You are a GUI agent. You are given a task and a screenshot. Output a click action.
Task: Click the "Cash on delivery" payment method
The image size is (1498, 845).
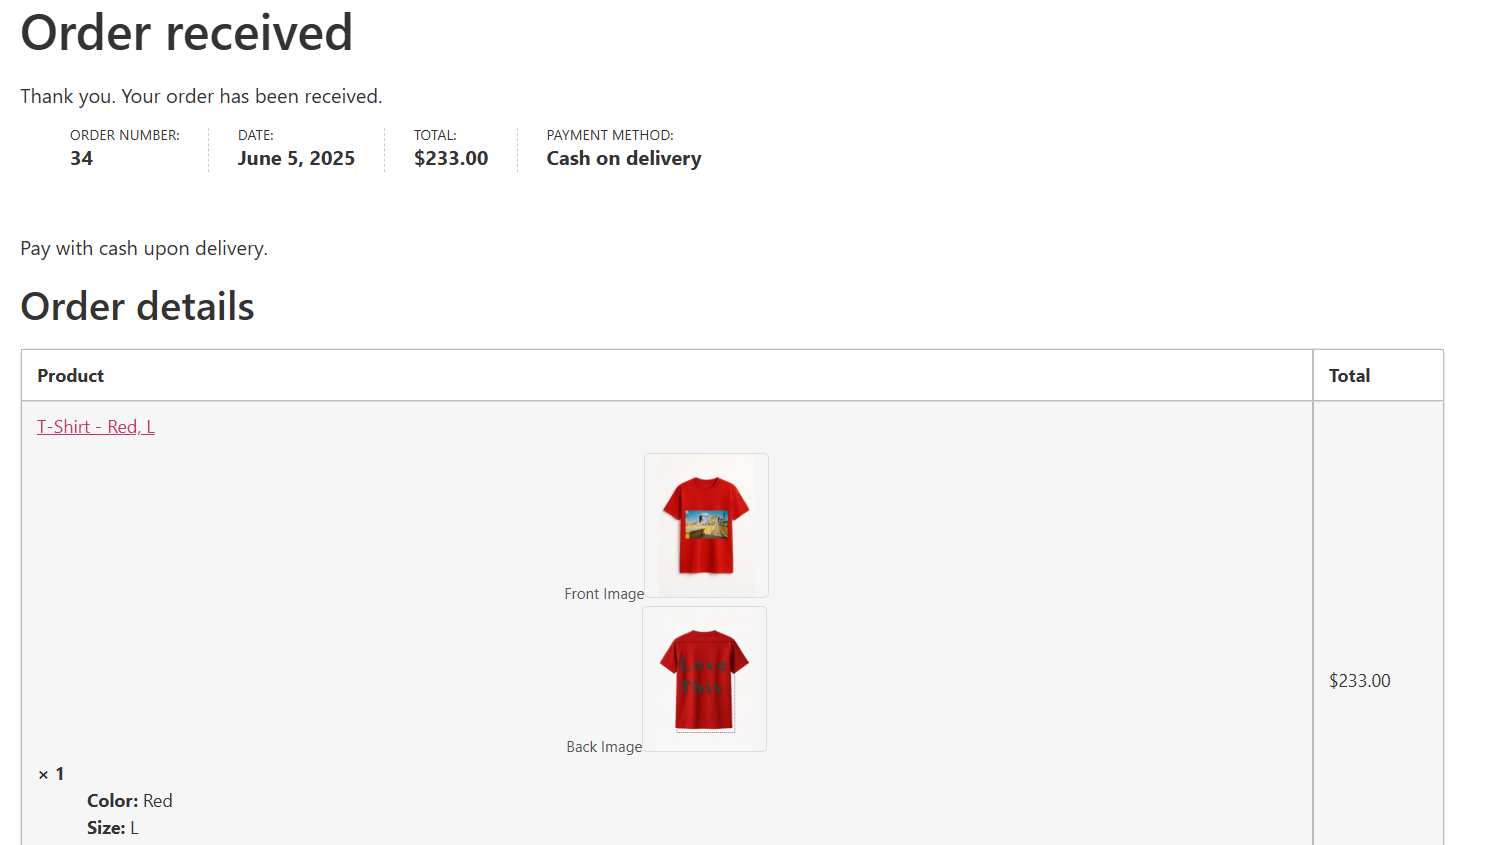(624, 159)
